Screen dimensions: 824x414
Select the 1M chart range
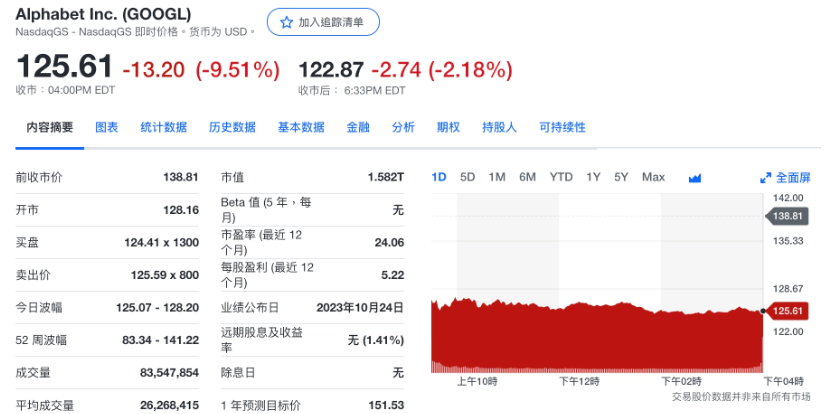pyautogui.click(x=497, y=177)
